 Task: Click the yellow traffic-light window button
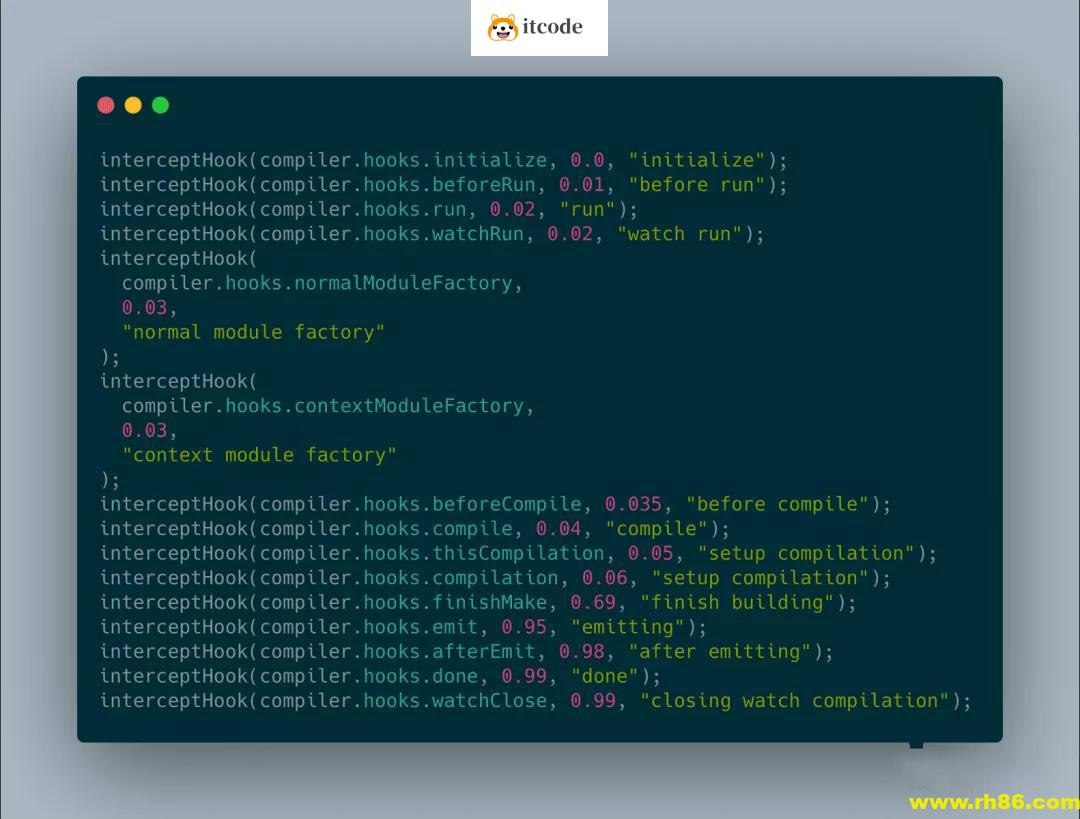(x=133, y=104)
